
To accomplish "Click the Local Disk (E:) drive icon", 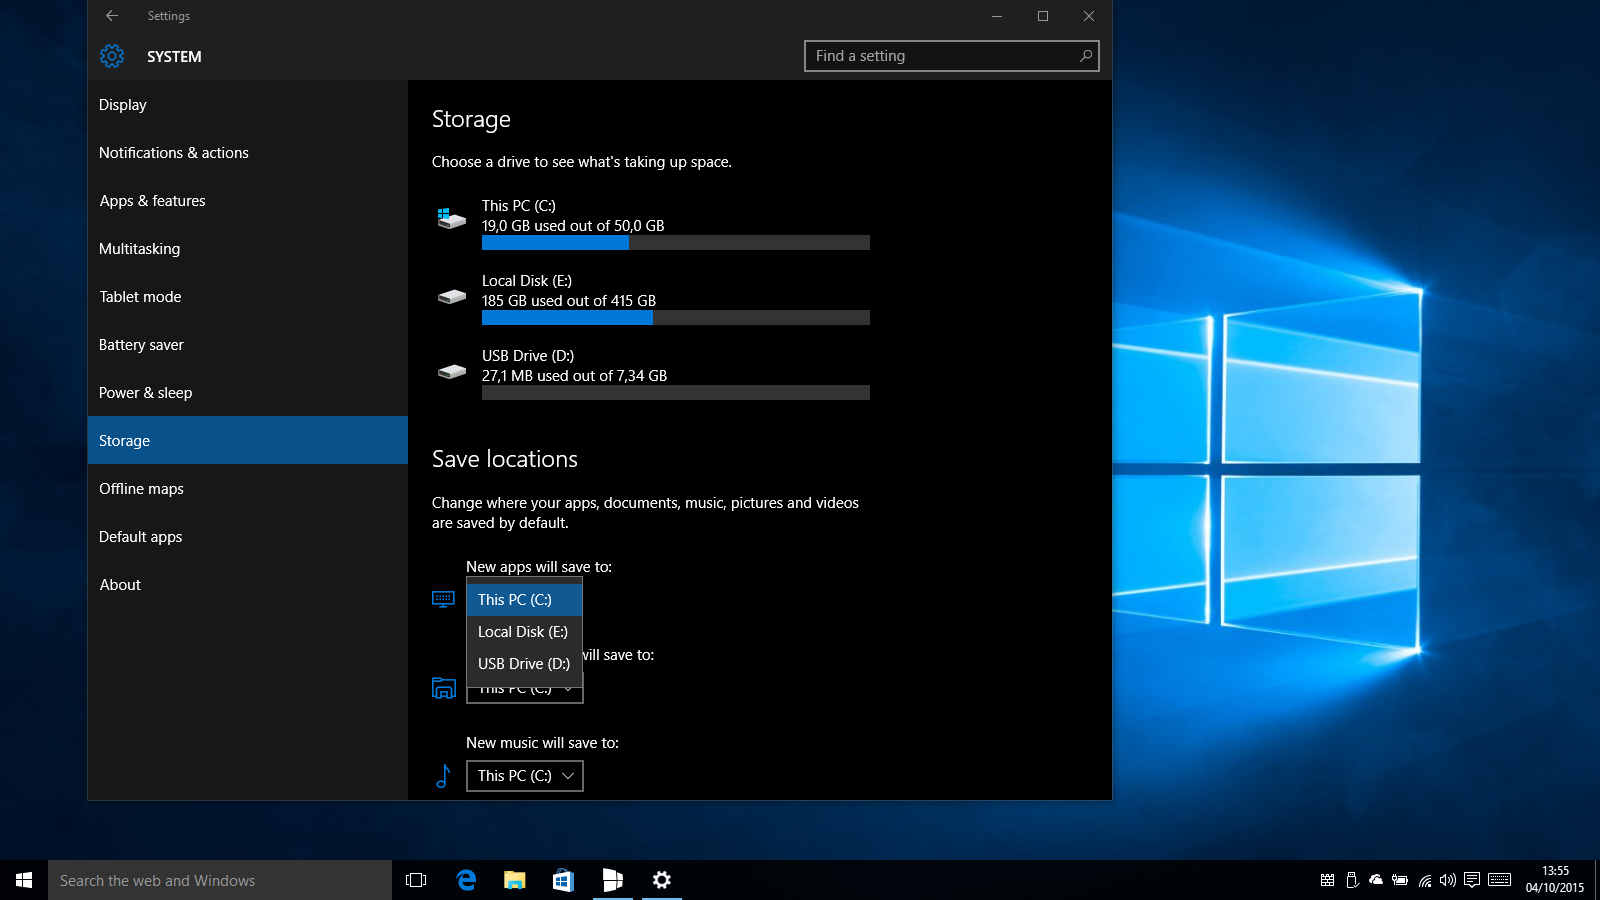I will click(452, 296).
